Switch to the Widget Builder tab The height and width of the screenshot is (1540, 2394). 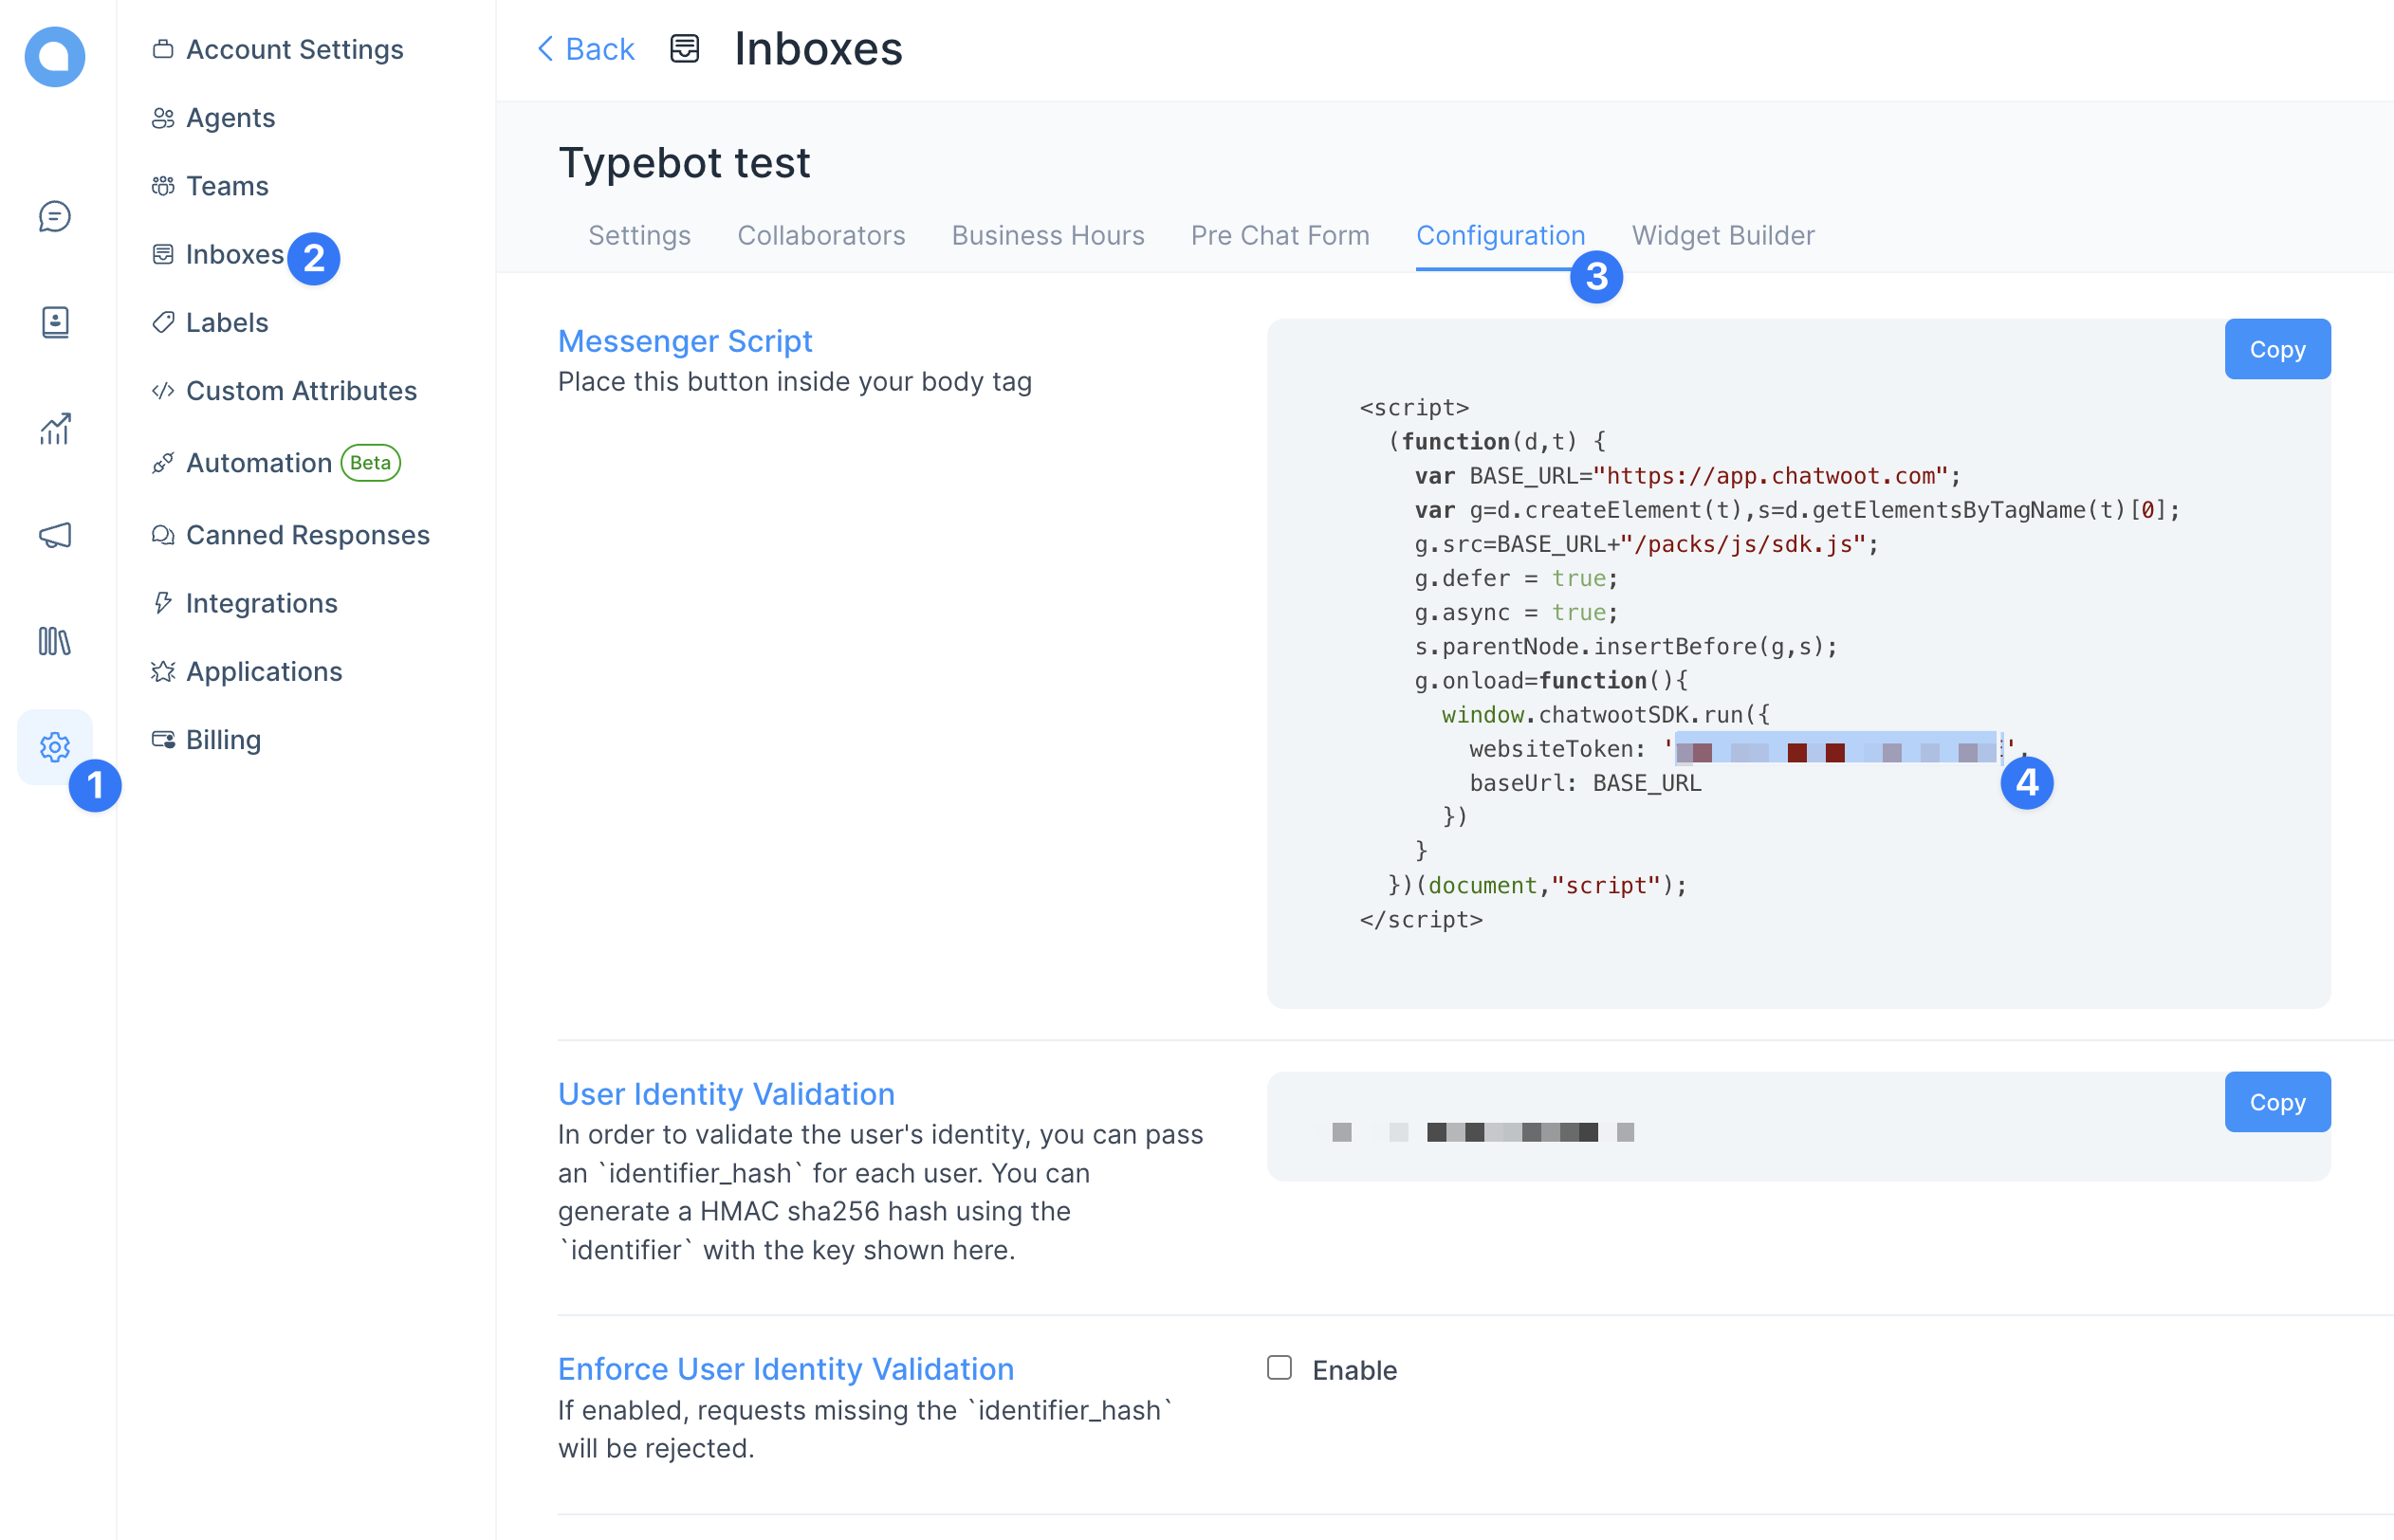point(1722,236)
